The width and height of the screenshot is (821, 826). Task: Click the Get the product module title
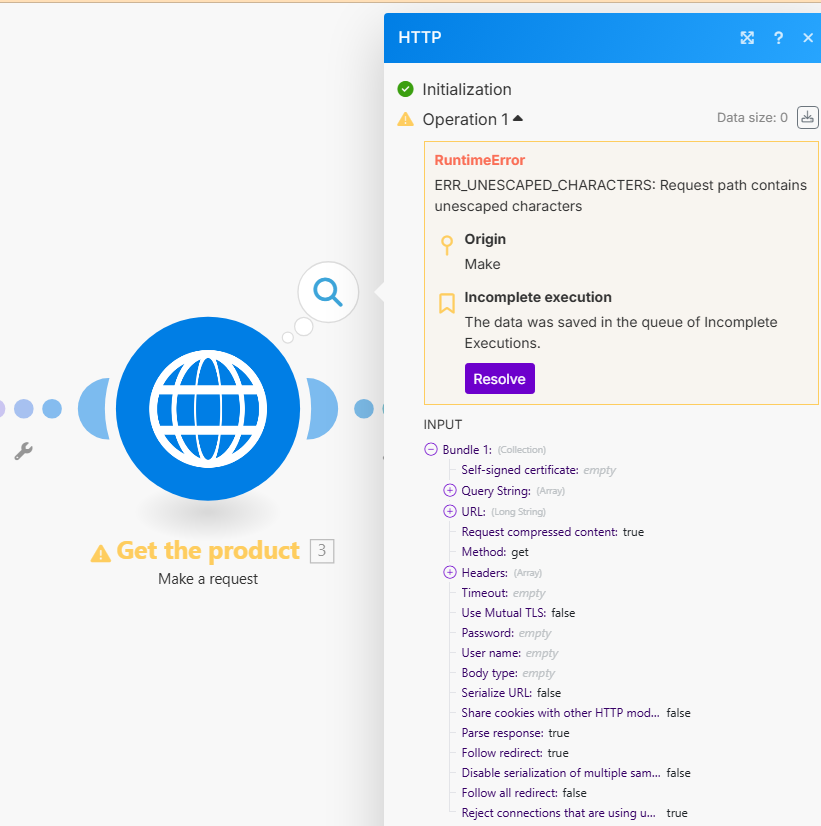coord(208,551)
